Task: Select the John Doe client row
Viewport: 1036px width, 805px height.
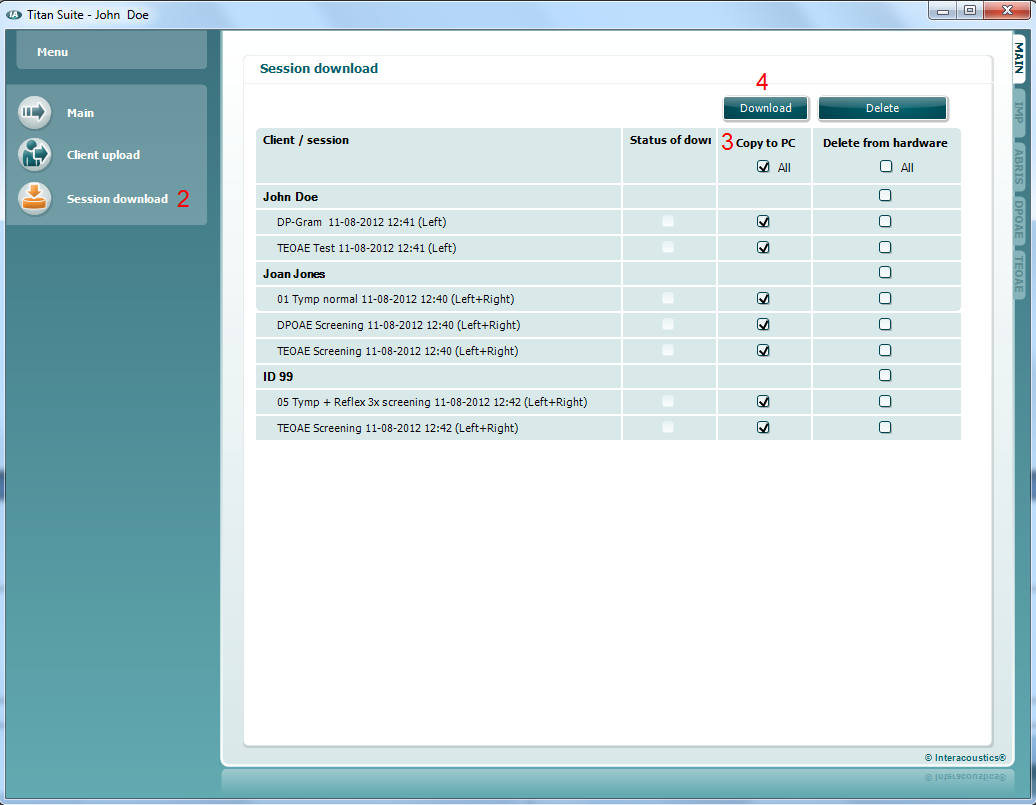Action: [608, 197]
